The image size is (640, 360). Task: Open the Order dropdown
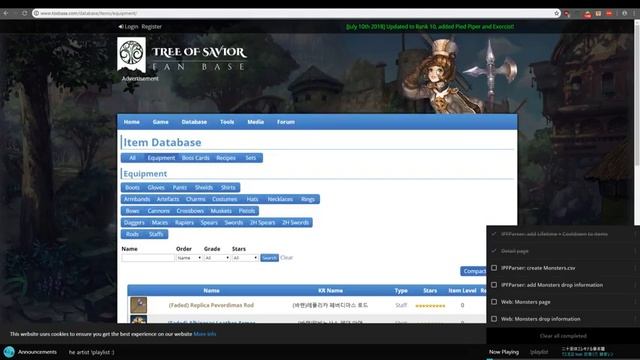(x=189, y=258)
